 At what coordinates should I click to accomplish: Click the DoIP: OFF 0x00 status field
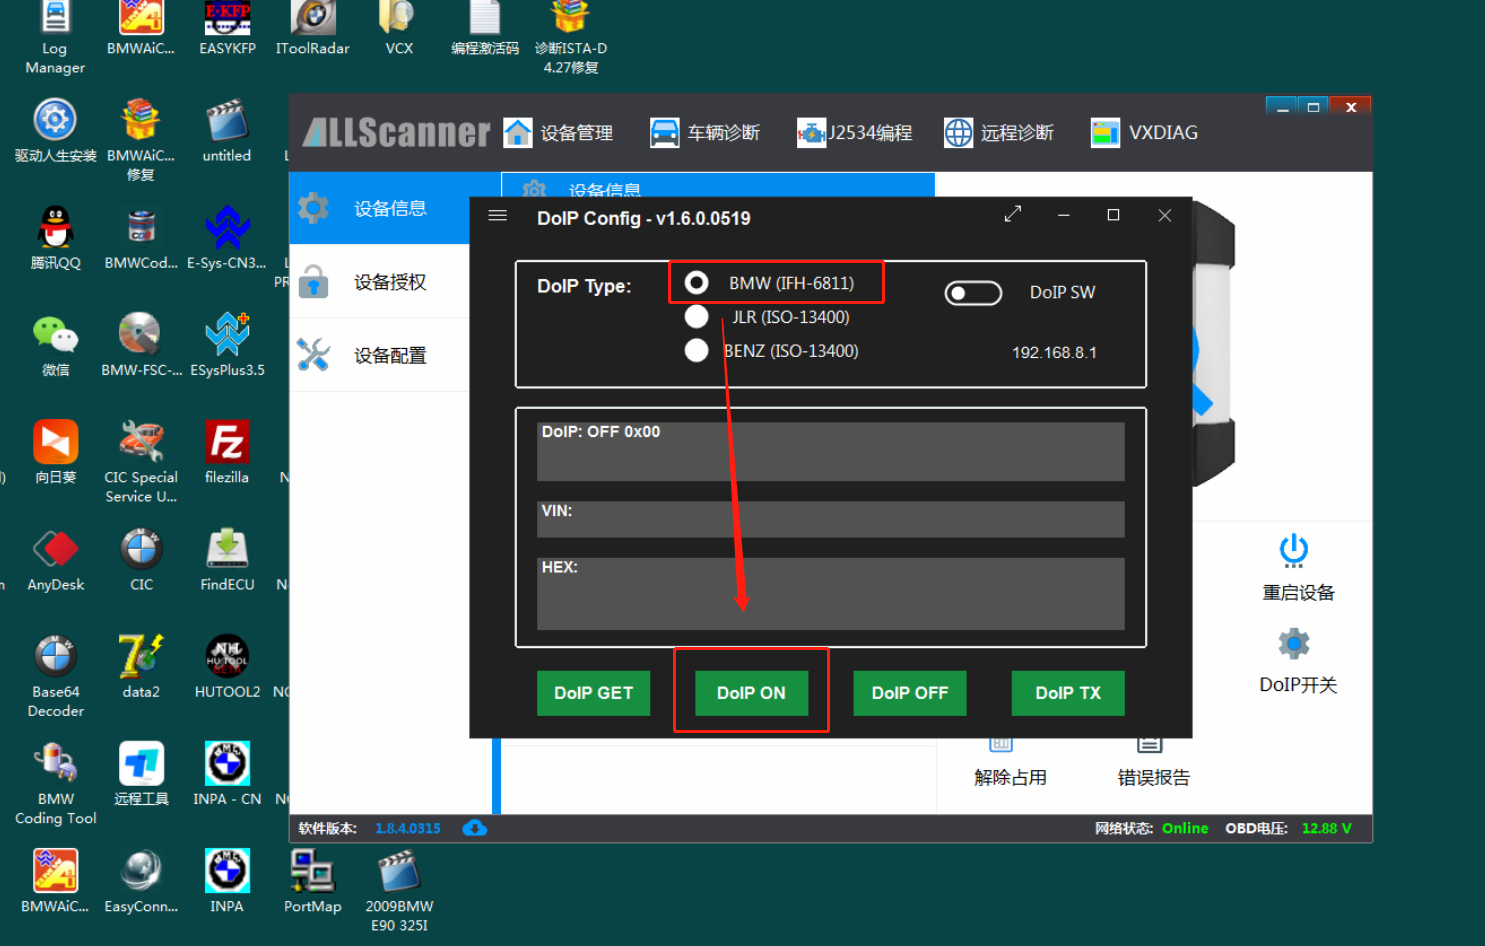(x=831, y=451)
